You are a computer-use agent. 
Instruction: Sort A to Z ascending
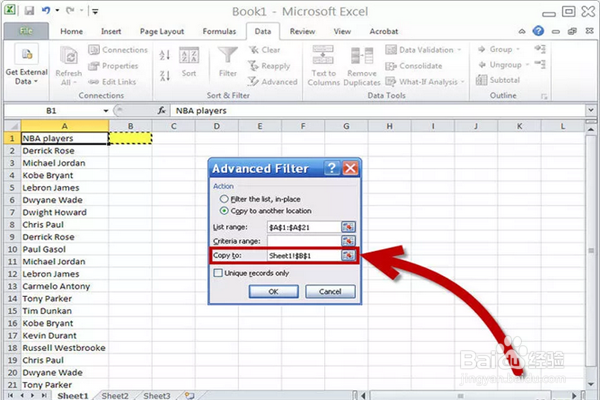165,55
